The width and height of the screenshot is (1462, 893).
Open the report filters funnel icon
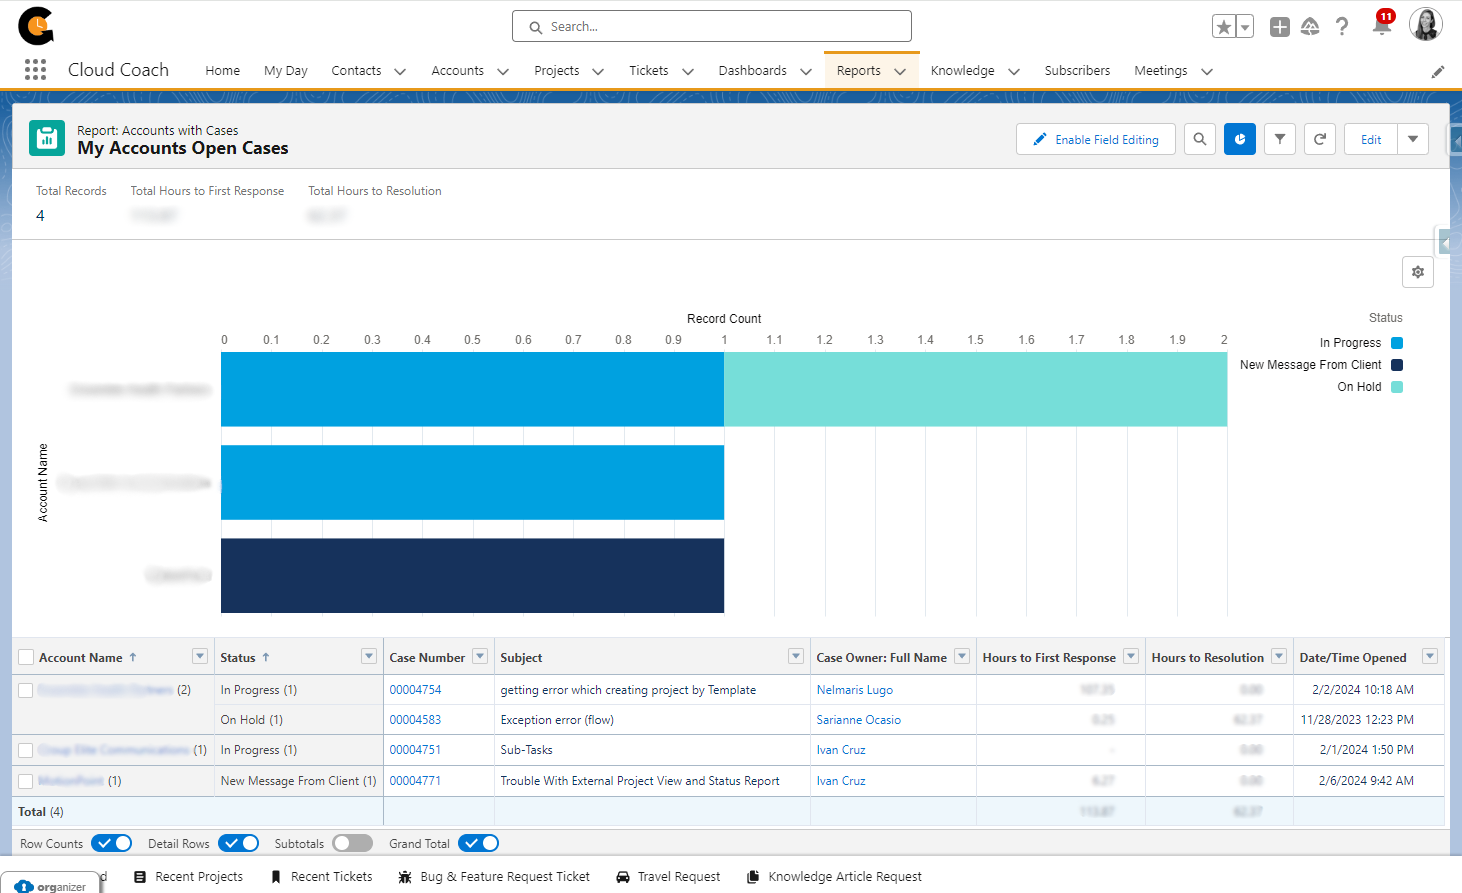[1279, 139]
